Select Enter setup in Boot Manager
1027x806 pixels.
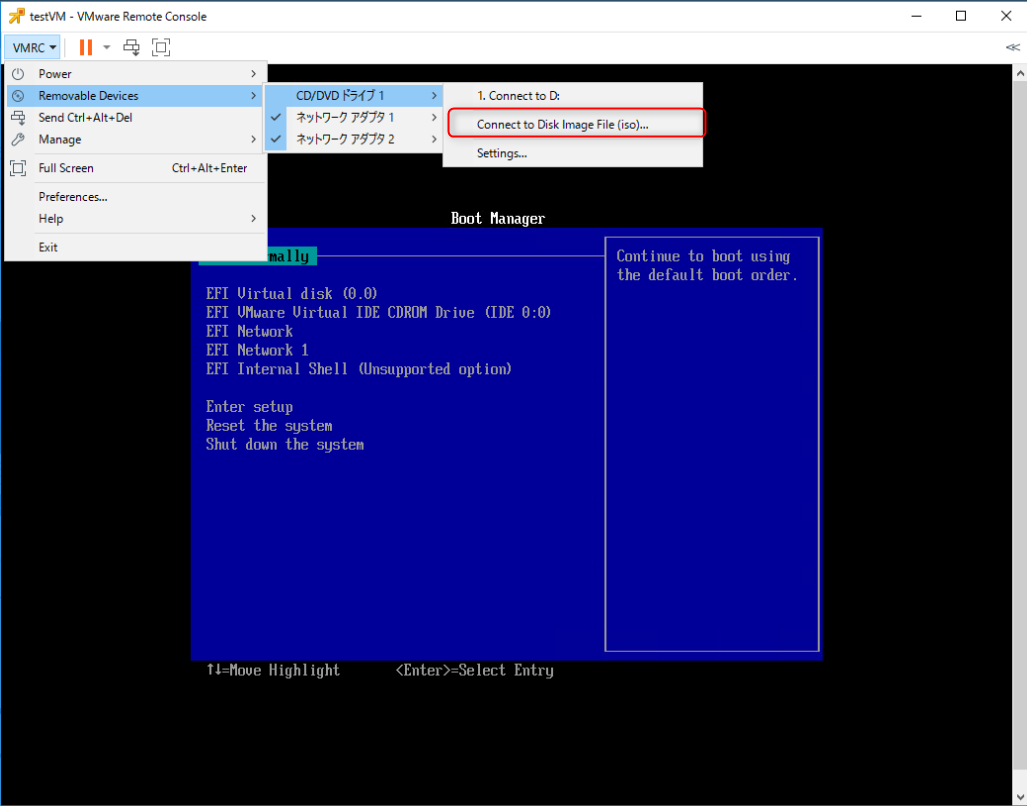pos(249,407)
